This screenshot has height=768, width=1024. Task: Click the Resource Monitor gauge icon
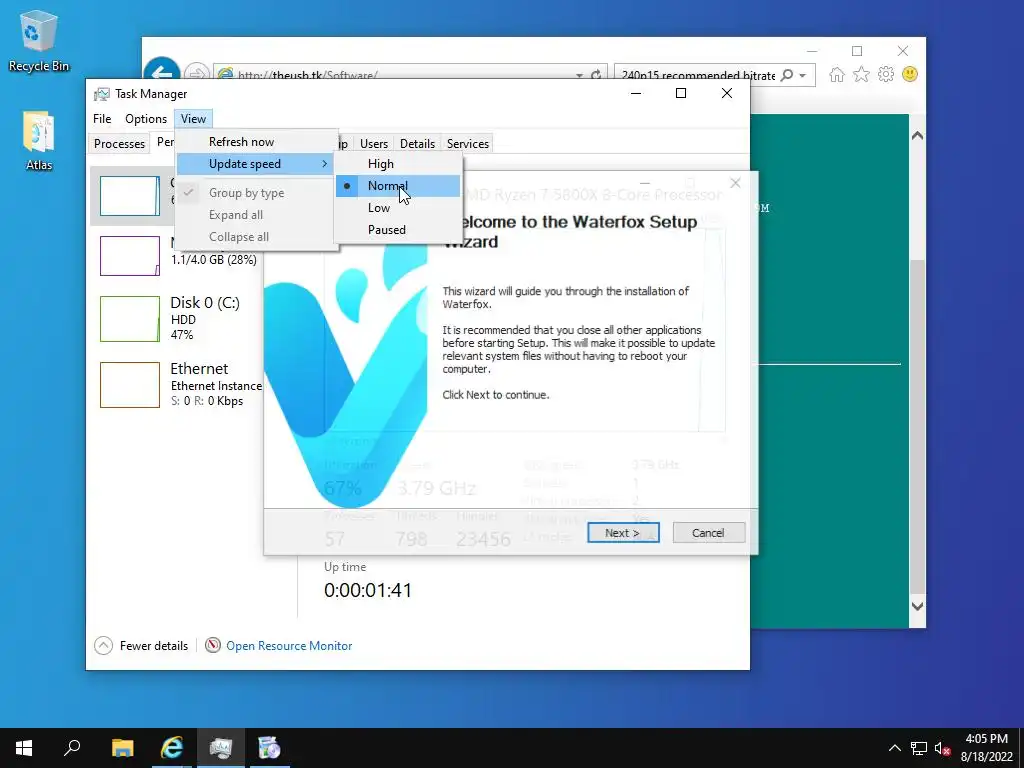pos(213,645)
